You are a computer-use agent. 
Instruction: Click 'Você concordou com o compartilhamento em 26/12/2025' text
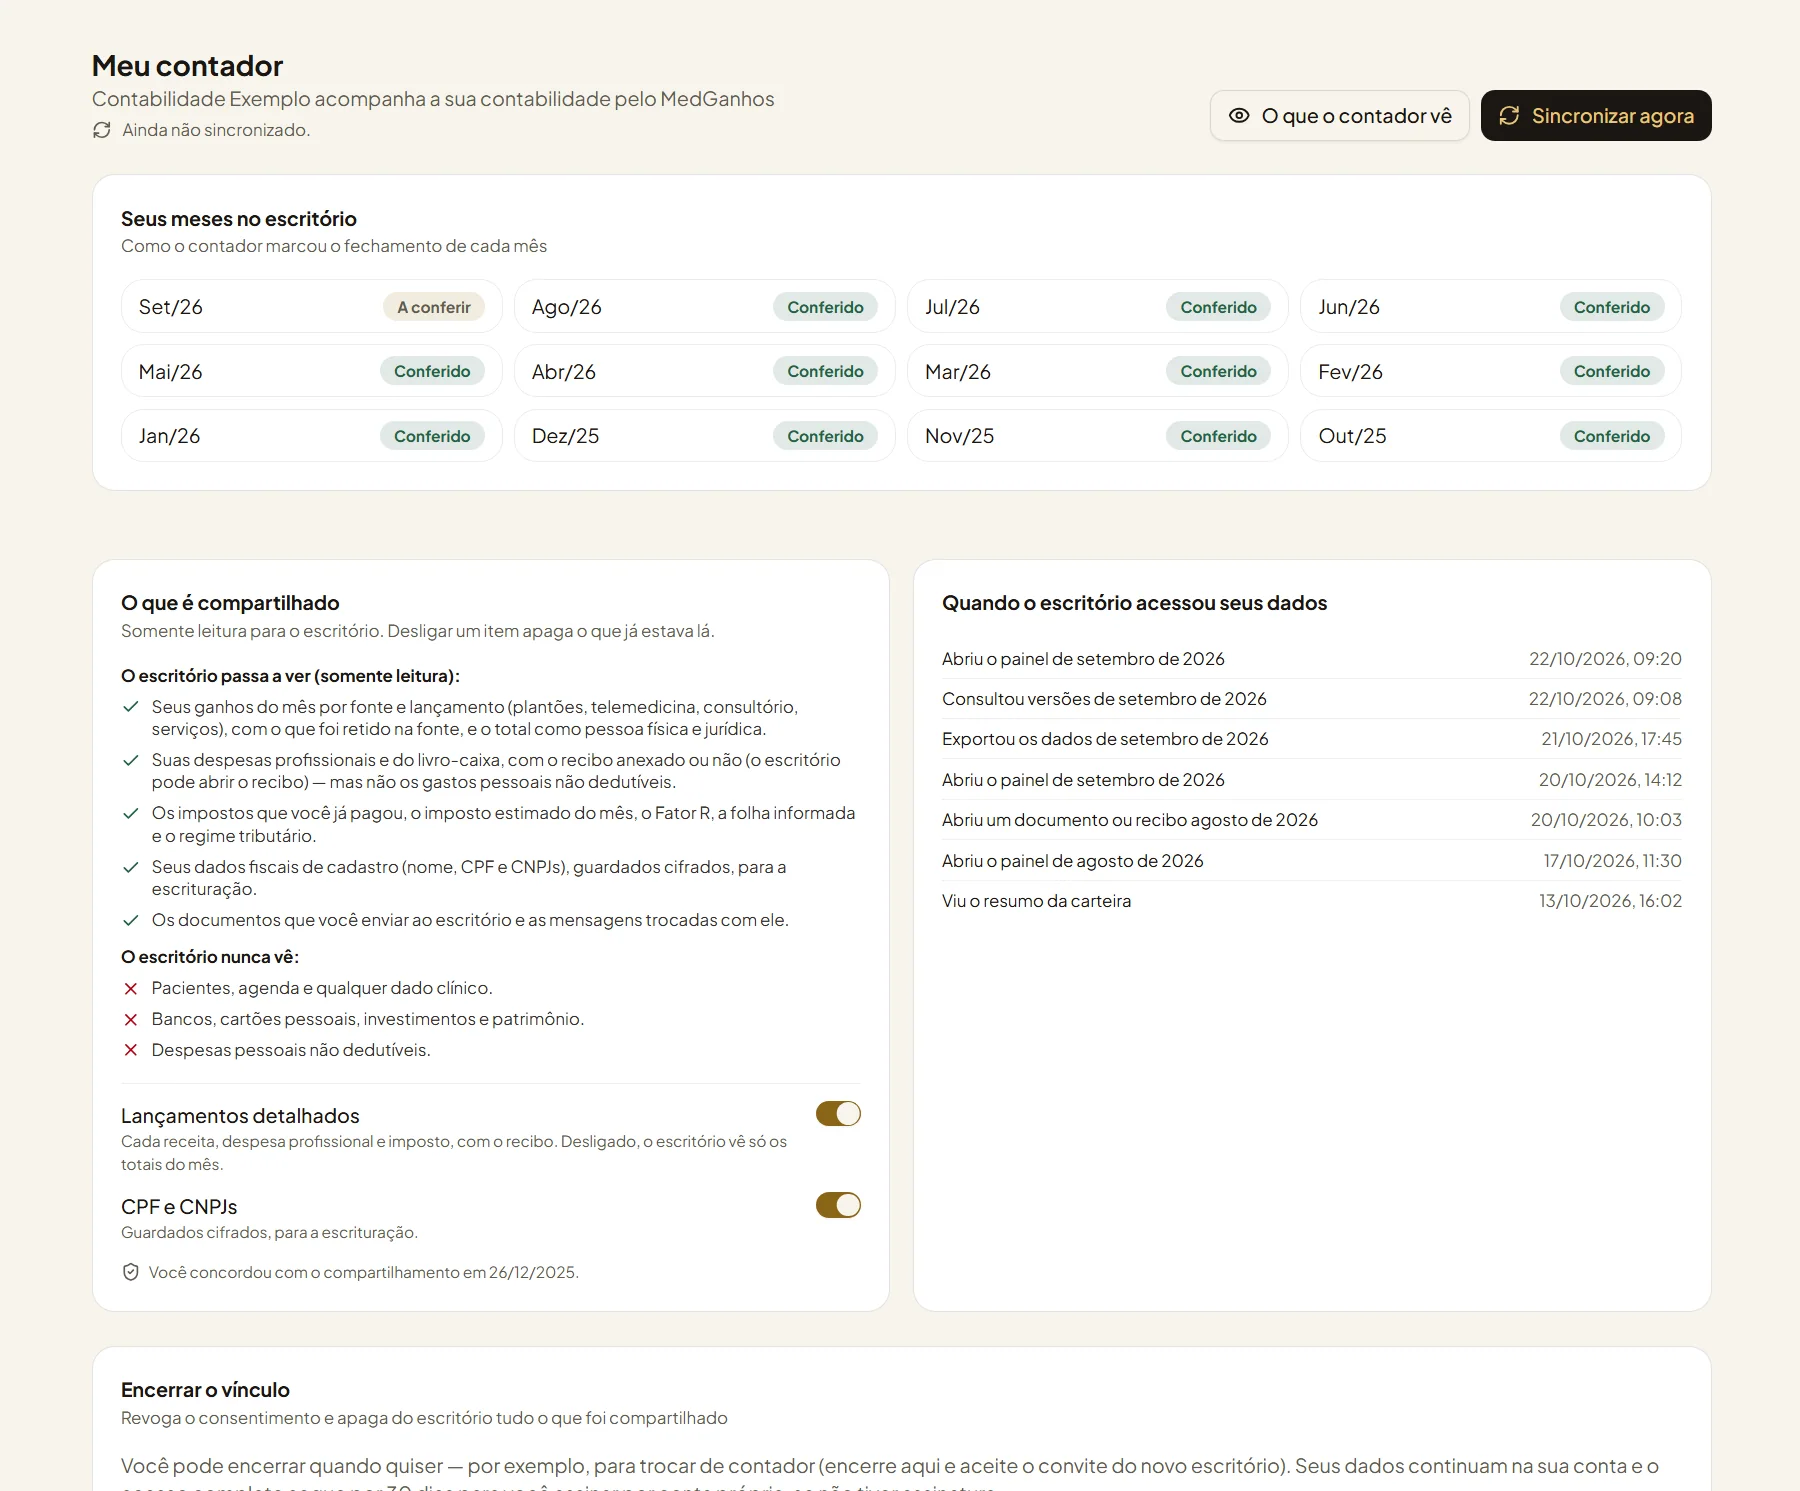point(364,1272)
